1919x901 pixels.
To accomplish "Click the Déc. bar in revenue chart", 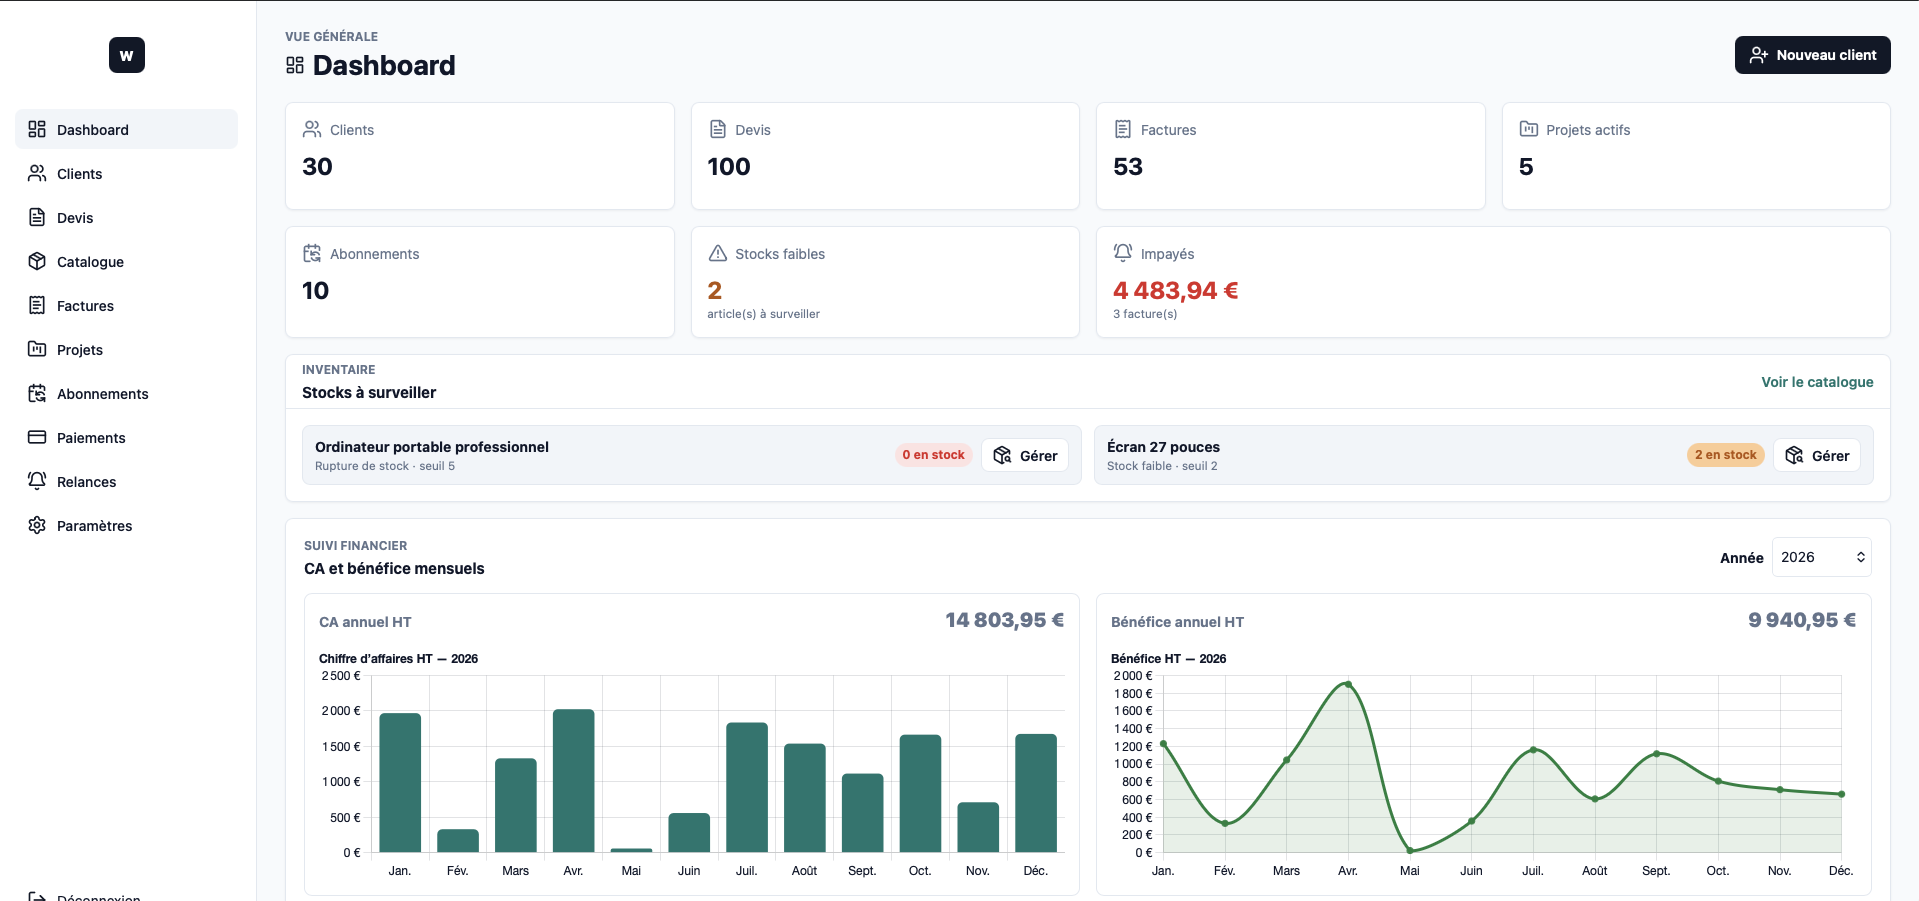I will coord(1036,793).
